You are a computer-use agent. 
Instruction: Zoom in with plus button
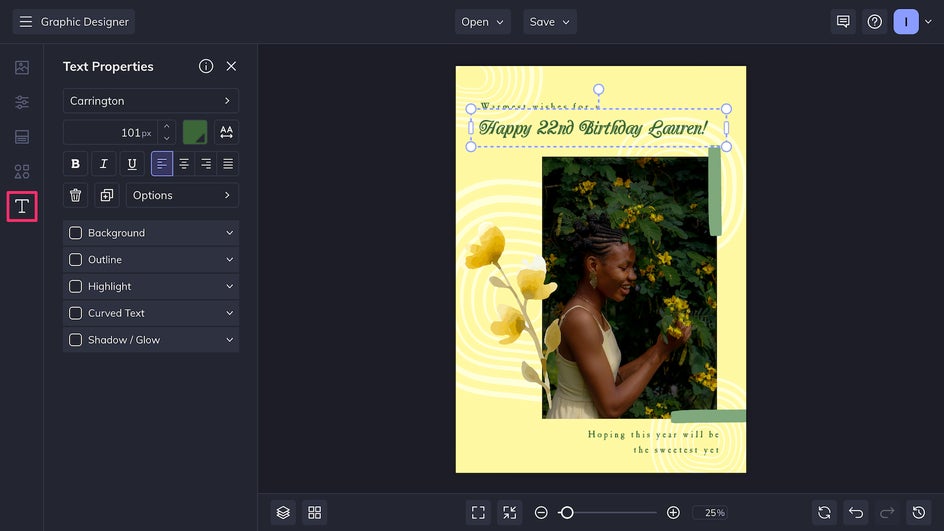pos(673,512)
